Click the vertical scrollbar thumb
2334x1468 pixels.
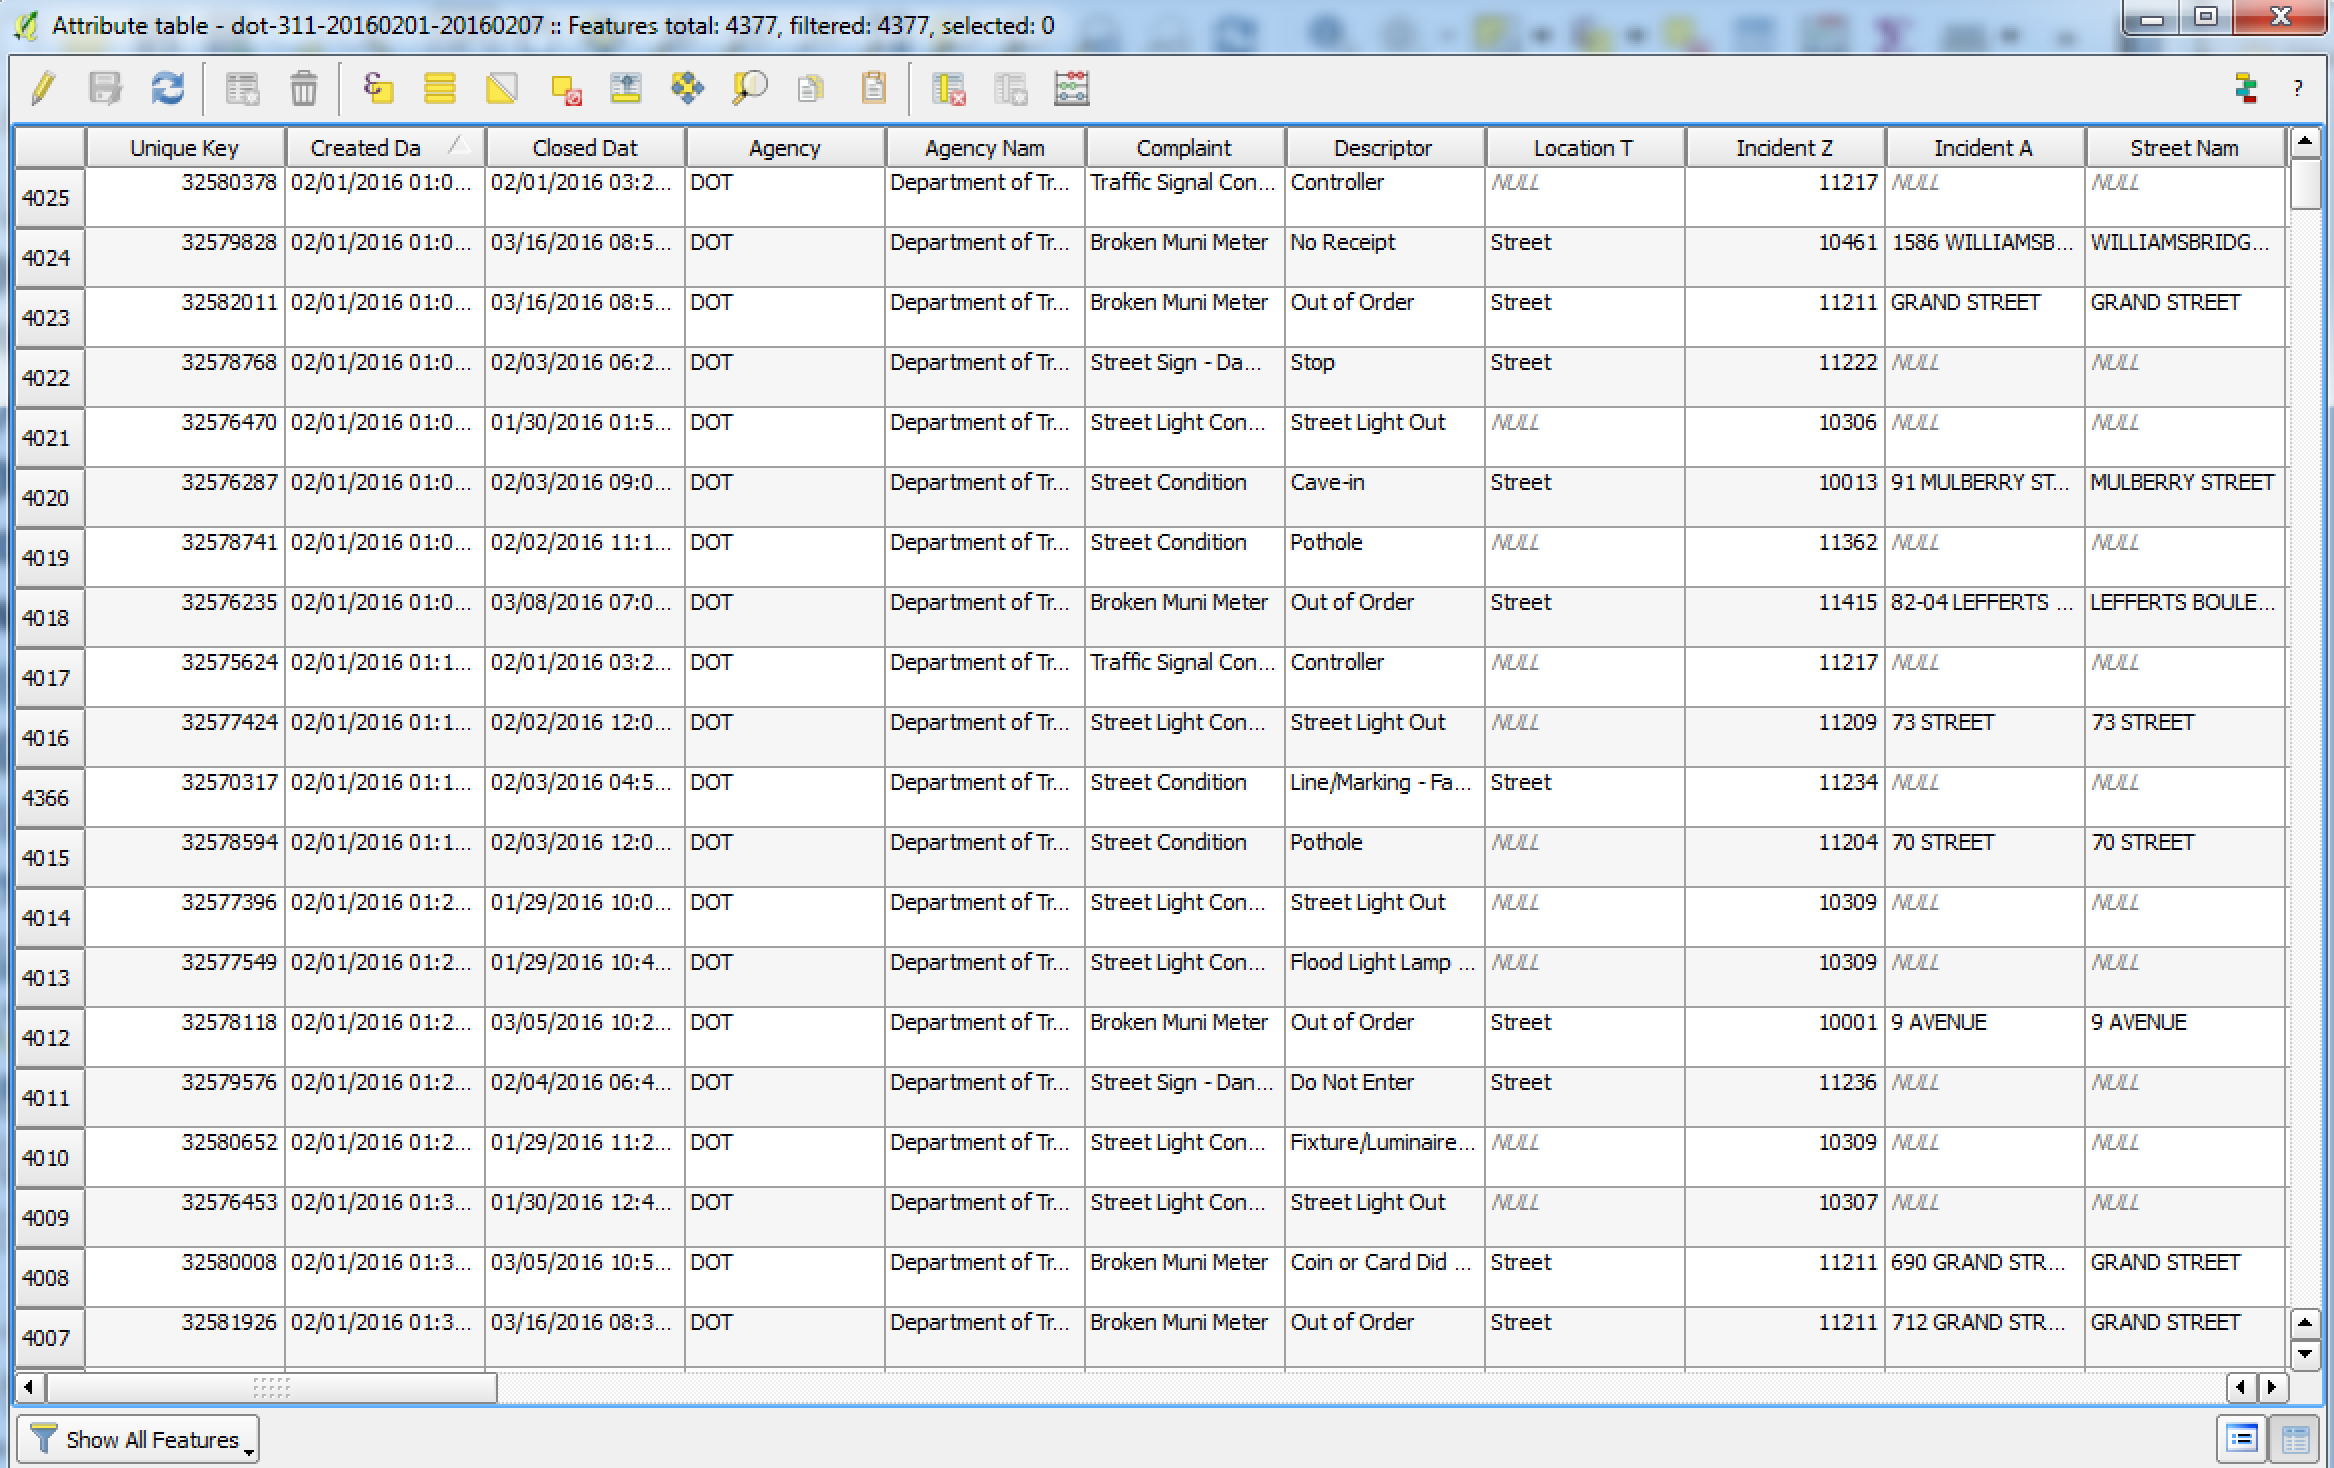2305,184
